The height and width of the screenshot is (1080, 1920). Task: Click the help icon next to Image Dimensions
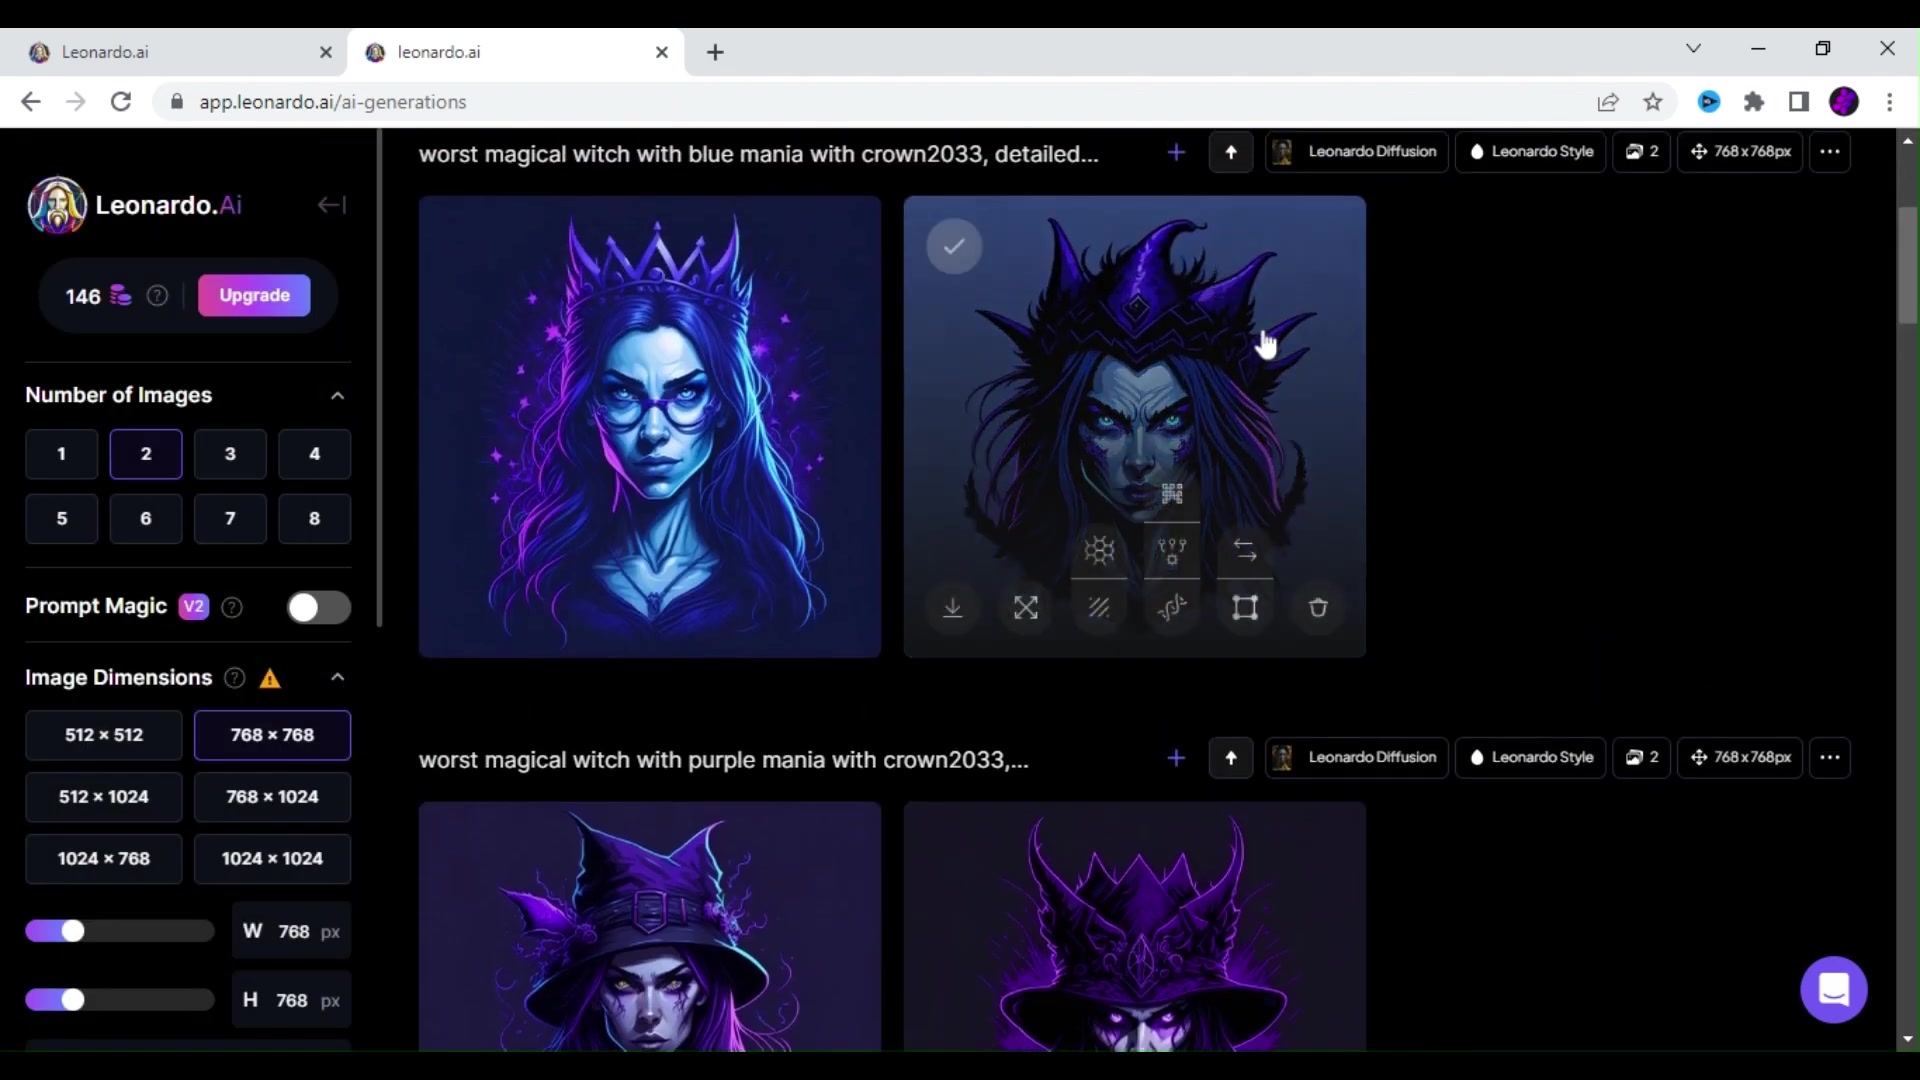click(x=235, y=678)
